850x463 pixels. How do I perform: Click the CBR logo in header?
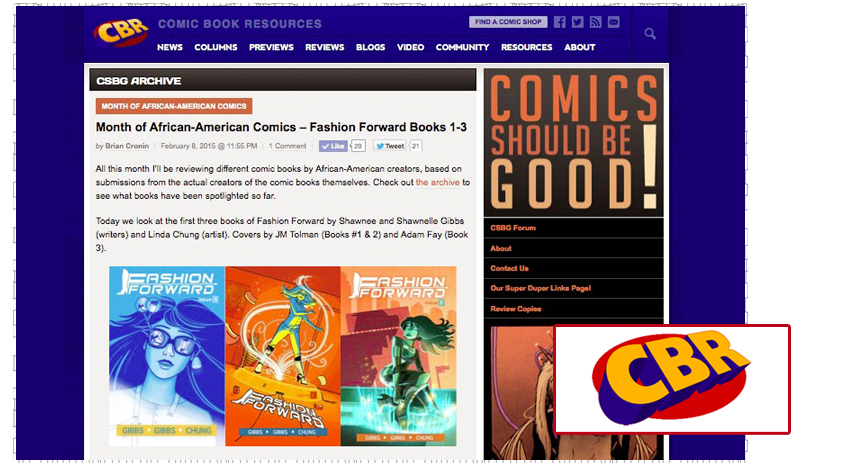pyautogui.click(x=121, y=33)
